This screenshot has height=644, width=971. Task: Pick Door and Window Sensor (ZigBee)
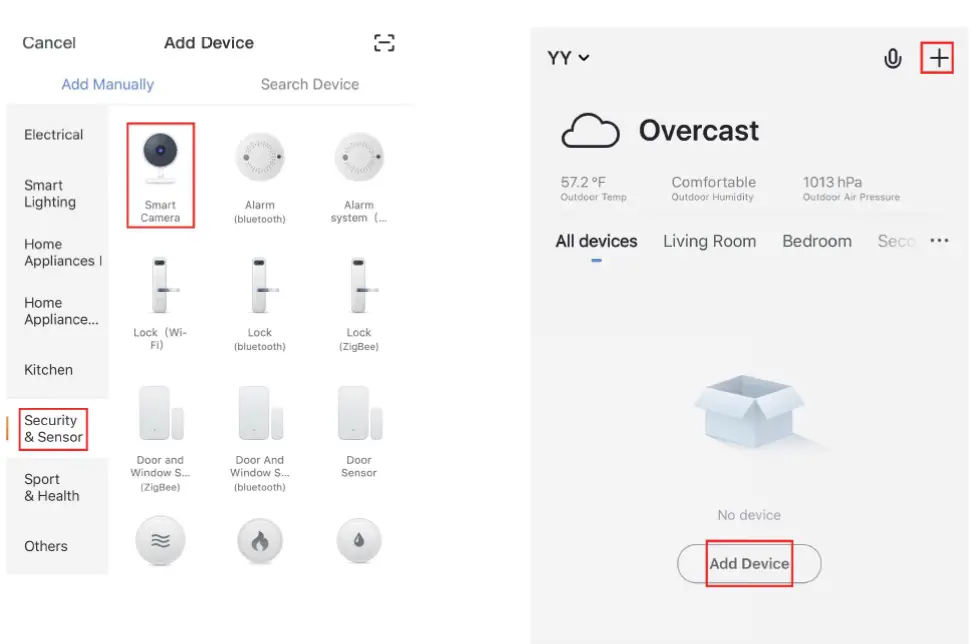point(160,438)
